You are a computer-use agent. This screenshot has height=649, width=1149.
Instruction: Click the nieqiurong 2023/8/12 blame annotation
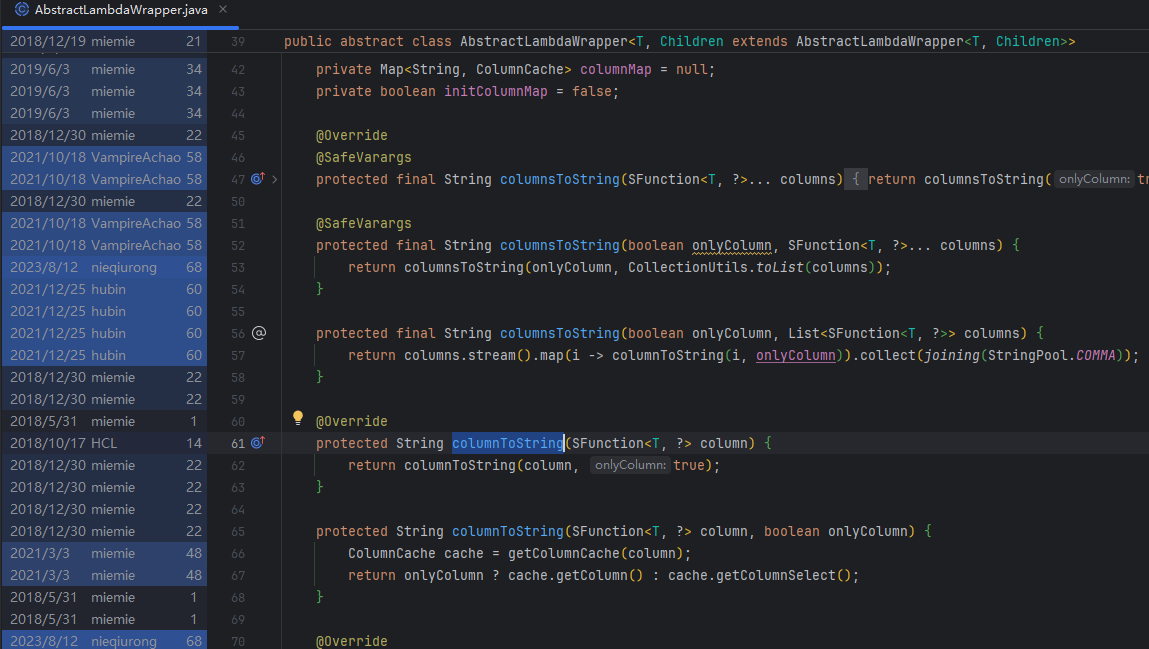(100, 267)
